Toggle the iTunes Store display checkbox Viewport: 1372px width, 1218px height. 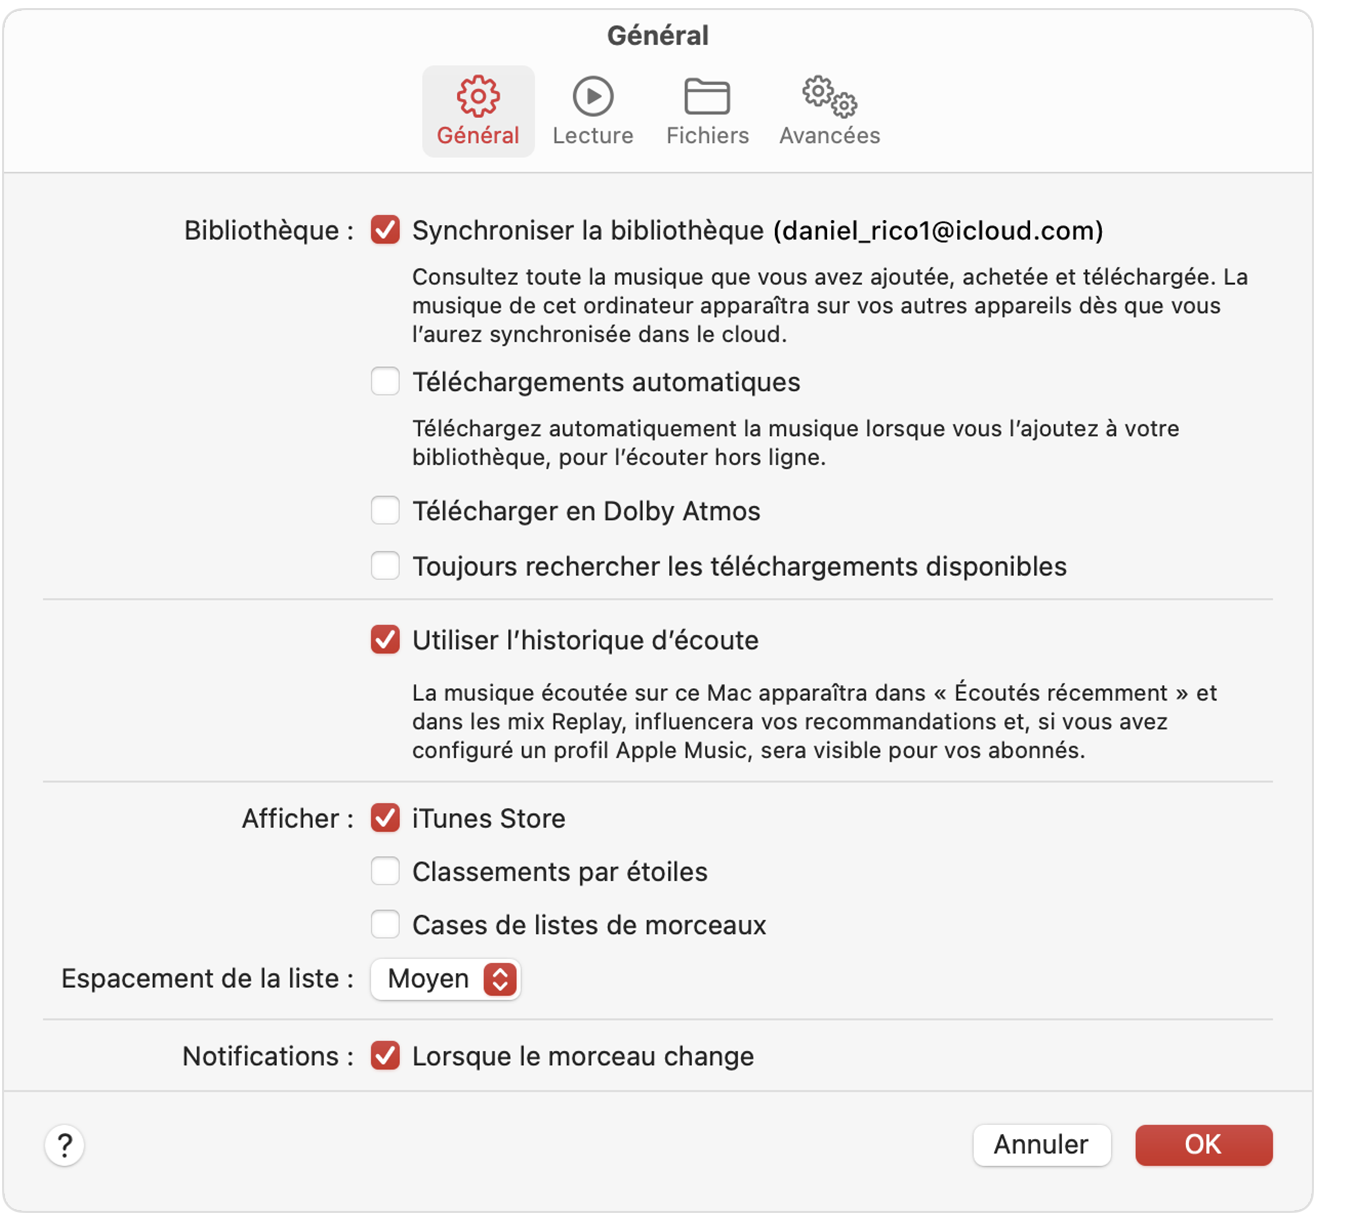coord(385,818)
